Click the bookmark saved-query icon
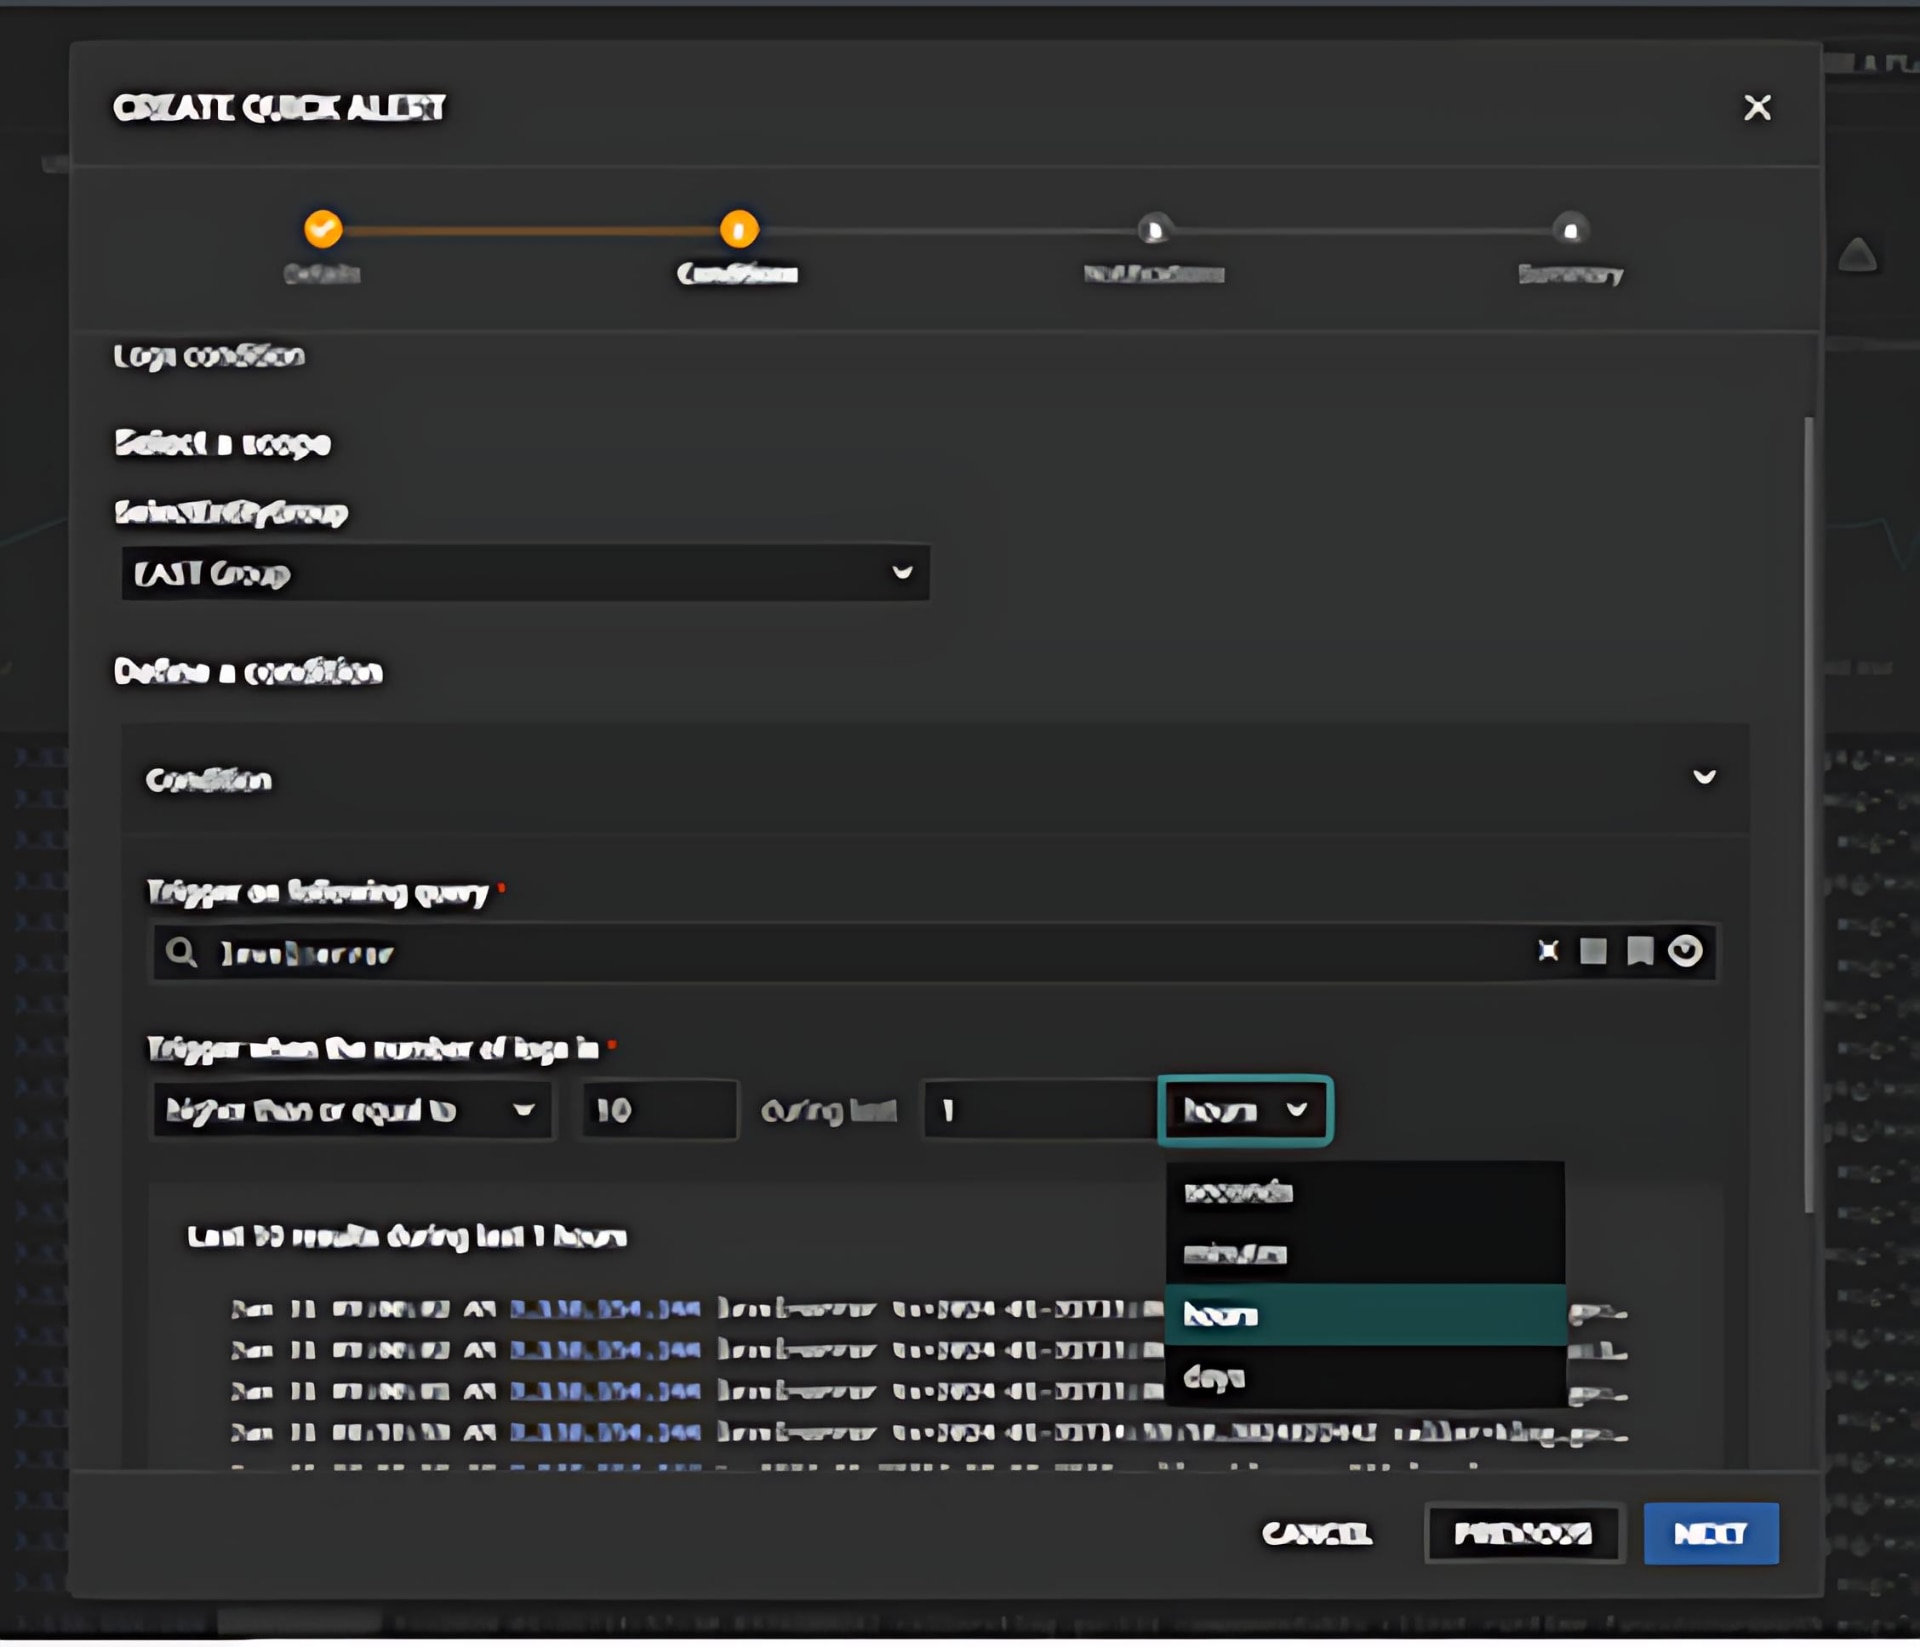The image size is (1920, 1647). click(1640, 951)
